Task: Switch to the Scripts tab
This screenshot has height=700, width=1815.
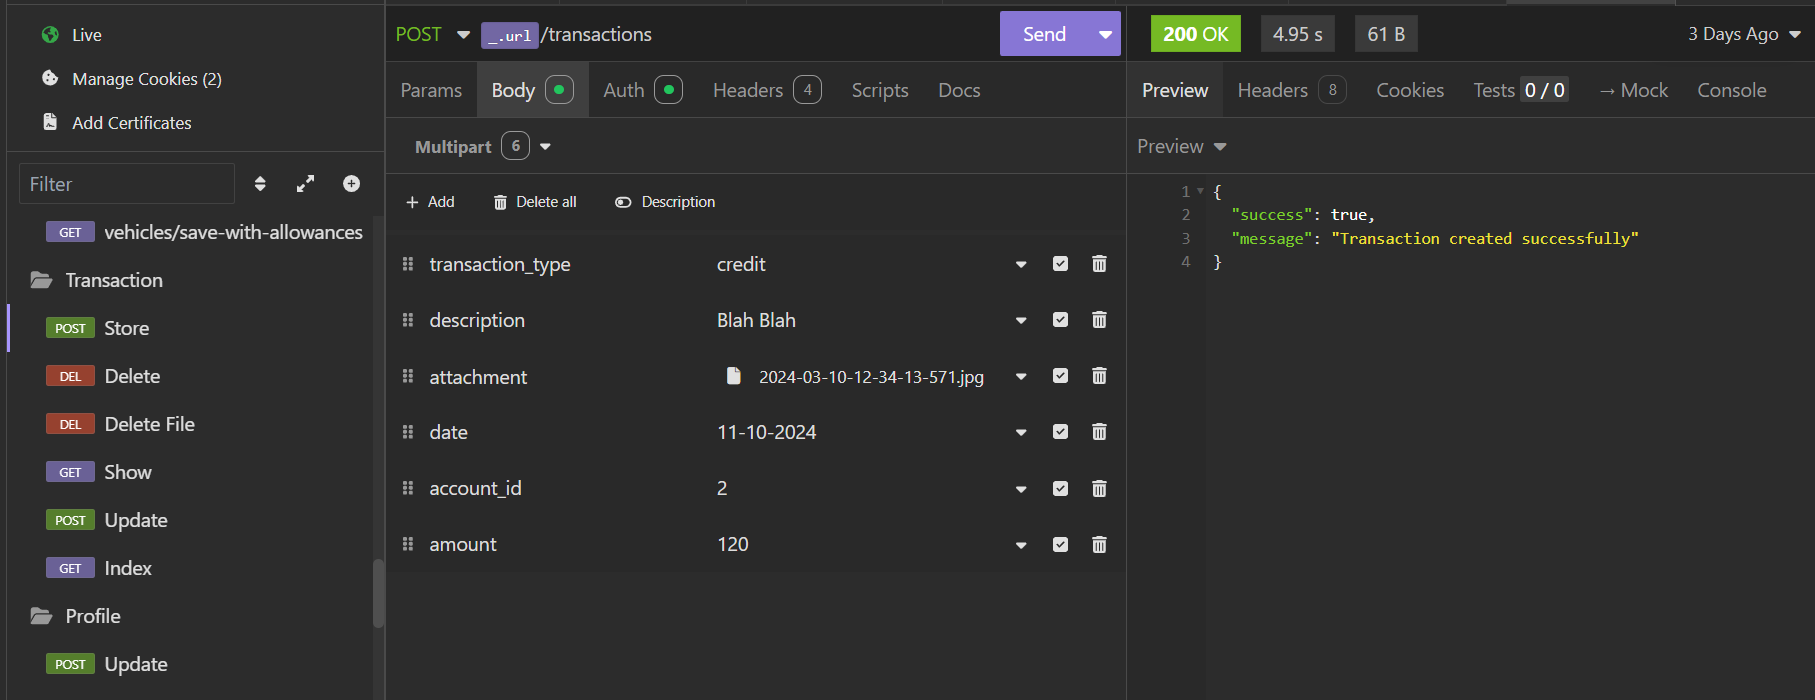Action: pos(879,90)
